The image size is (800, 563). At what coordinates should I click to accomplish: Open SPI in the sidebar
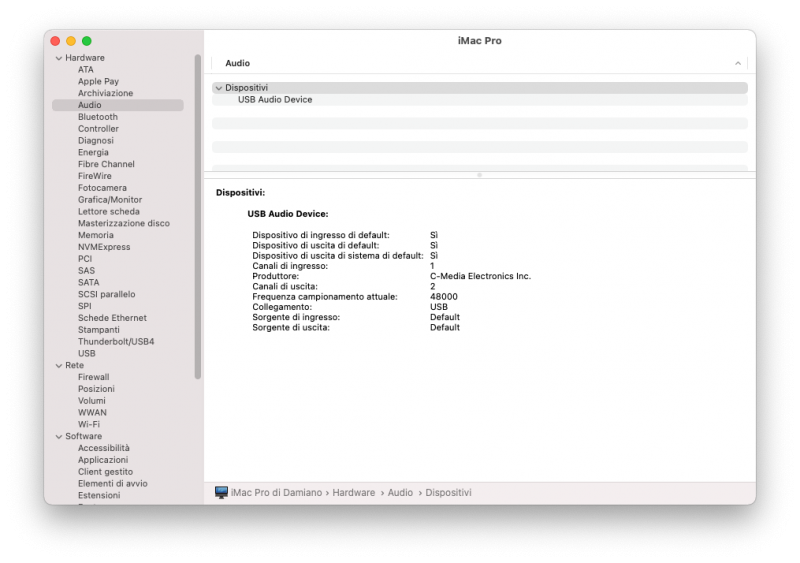(85, 306)
